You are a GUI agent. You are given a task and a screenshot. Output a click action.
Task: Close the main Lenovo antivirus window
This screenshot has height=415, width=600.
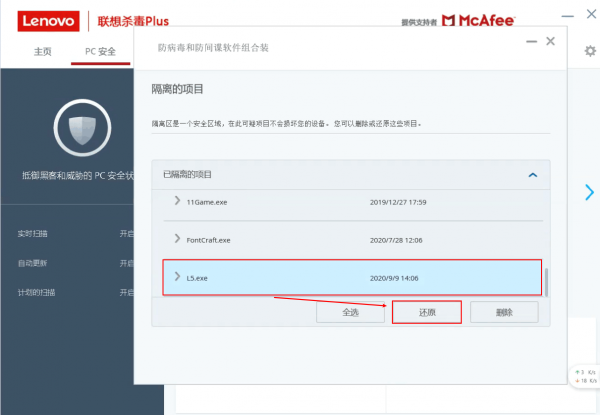tap(591, 14)
